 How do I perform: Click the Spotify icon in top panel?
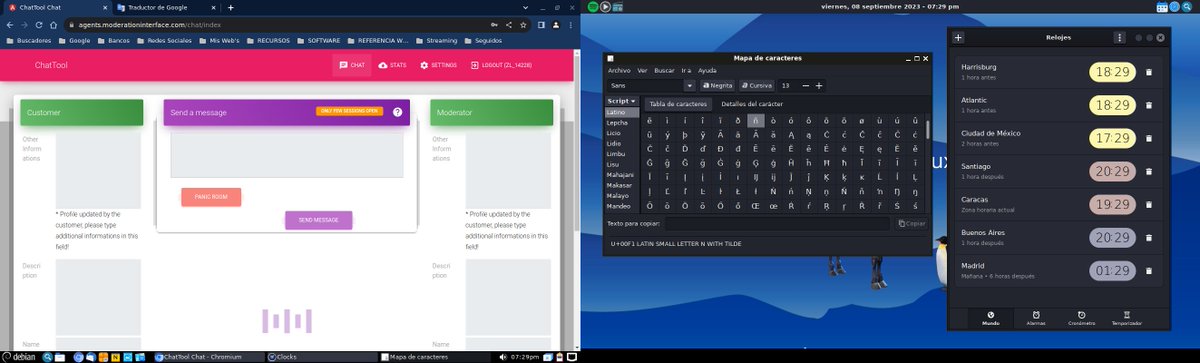point(593,7)
